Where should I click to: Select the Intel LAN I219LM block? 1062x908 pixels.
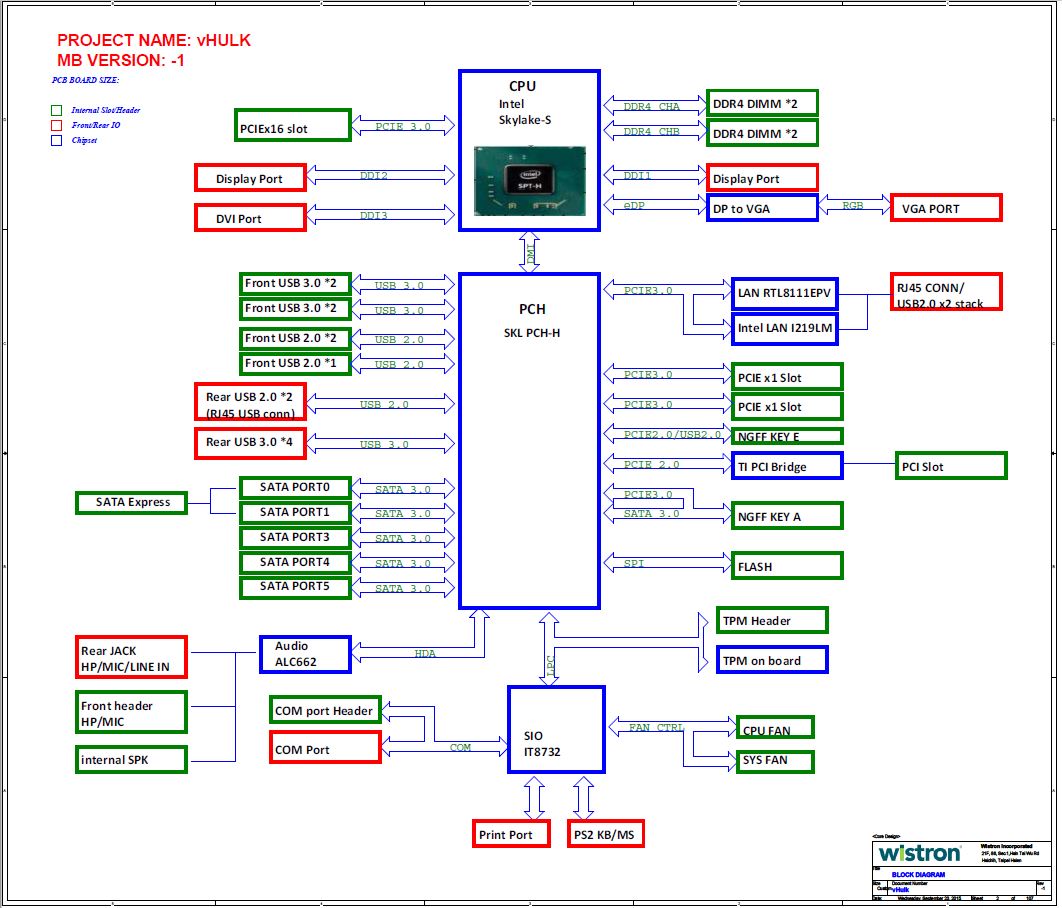click(785, 328)
